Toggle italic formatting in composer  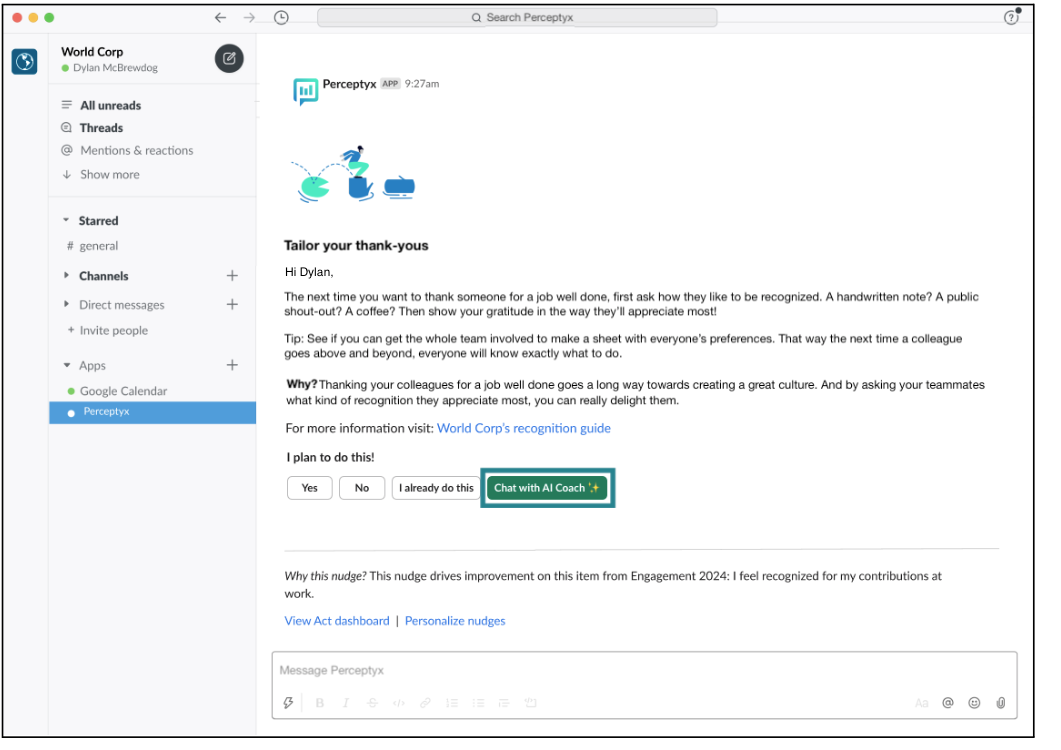346,703
